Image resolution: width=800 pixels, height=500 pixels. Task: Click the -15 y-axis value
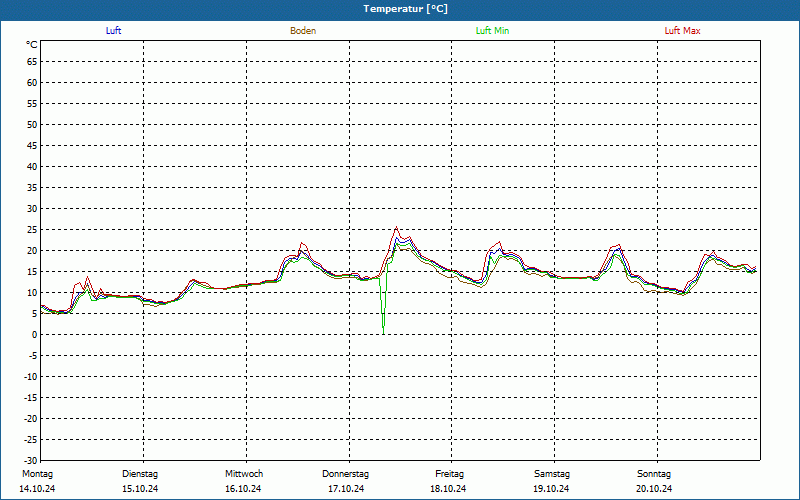[31, 397]
